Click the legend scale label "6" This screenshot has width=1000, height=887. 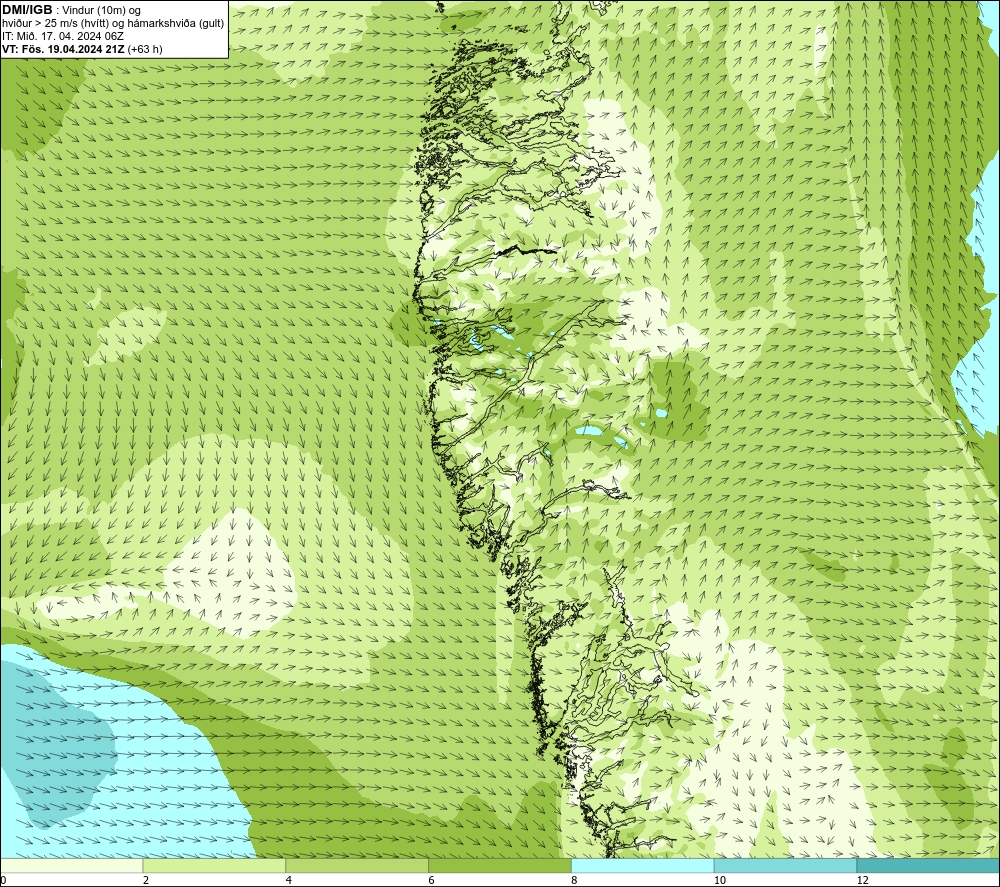pos(432,880)
